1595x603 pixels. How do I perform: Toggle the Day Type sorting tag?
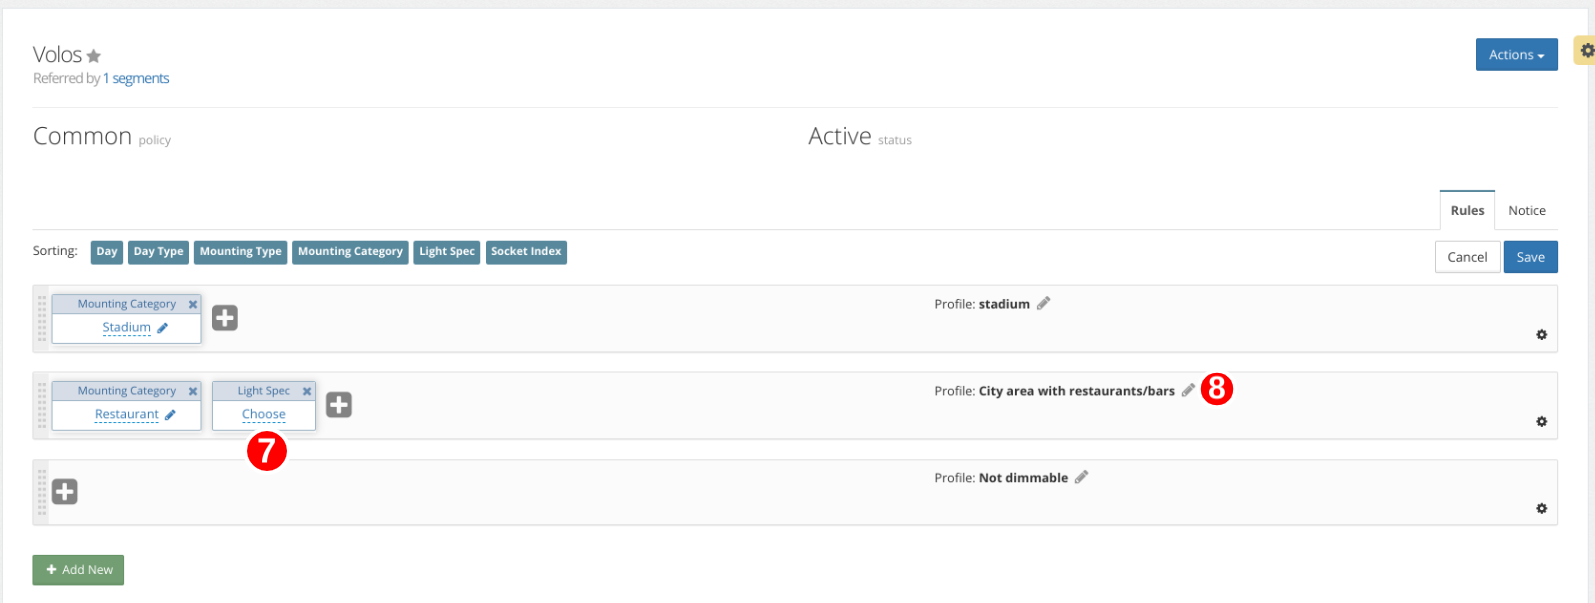(158, 252)
